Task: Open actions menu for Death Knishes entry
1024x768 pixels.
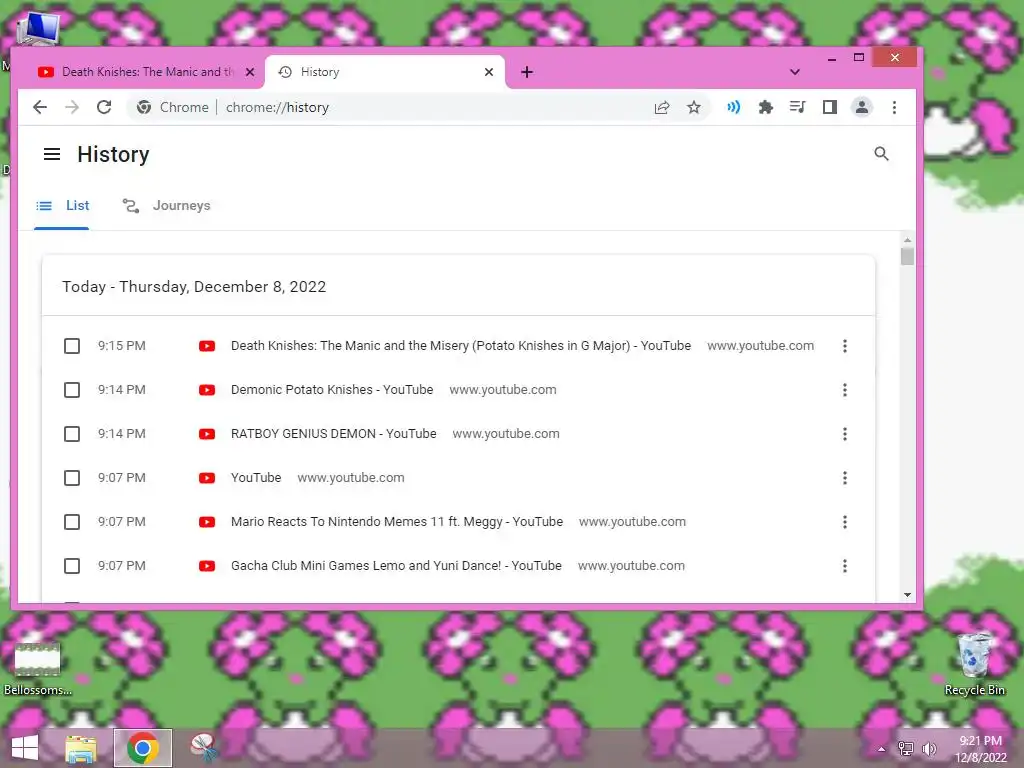Action: click(x=844, y=345)
